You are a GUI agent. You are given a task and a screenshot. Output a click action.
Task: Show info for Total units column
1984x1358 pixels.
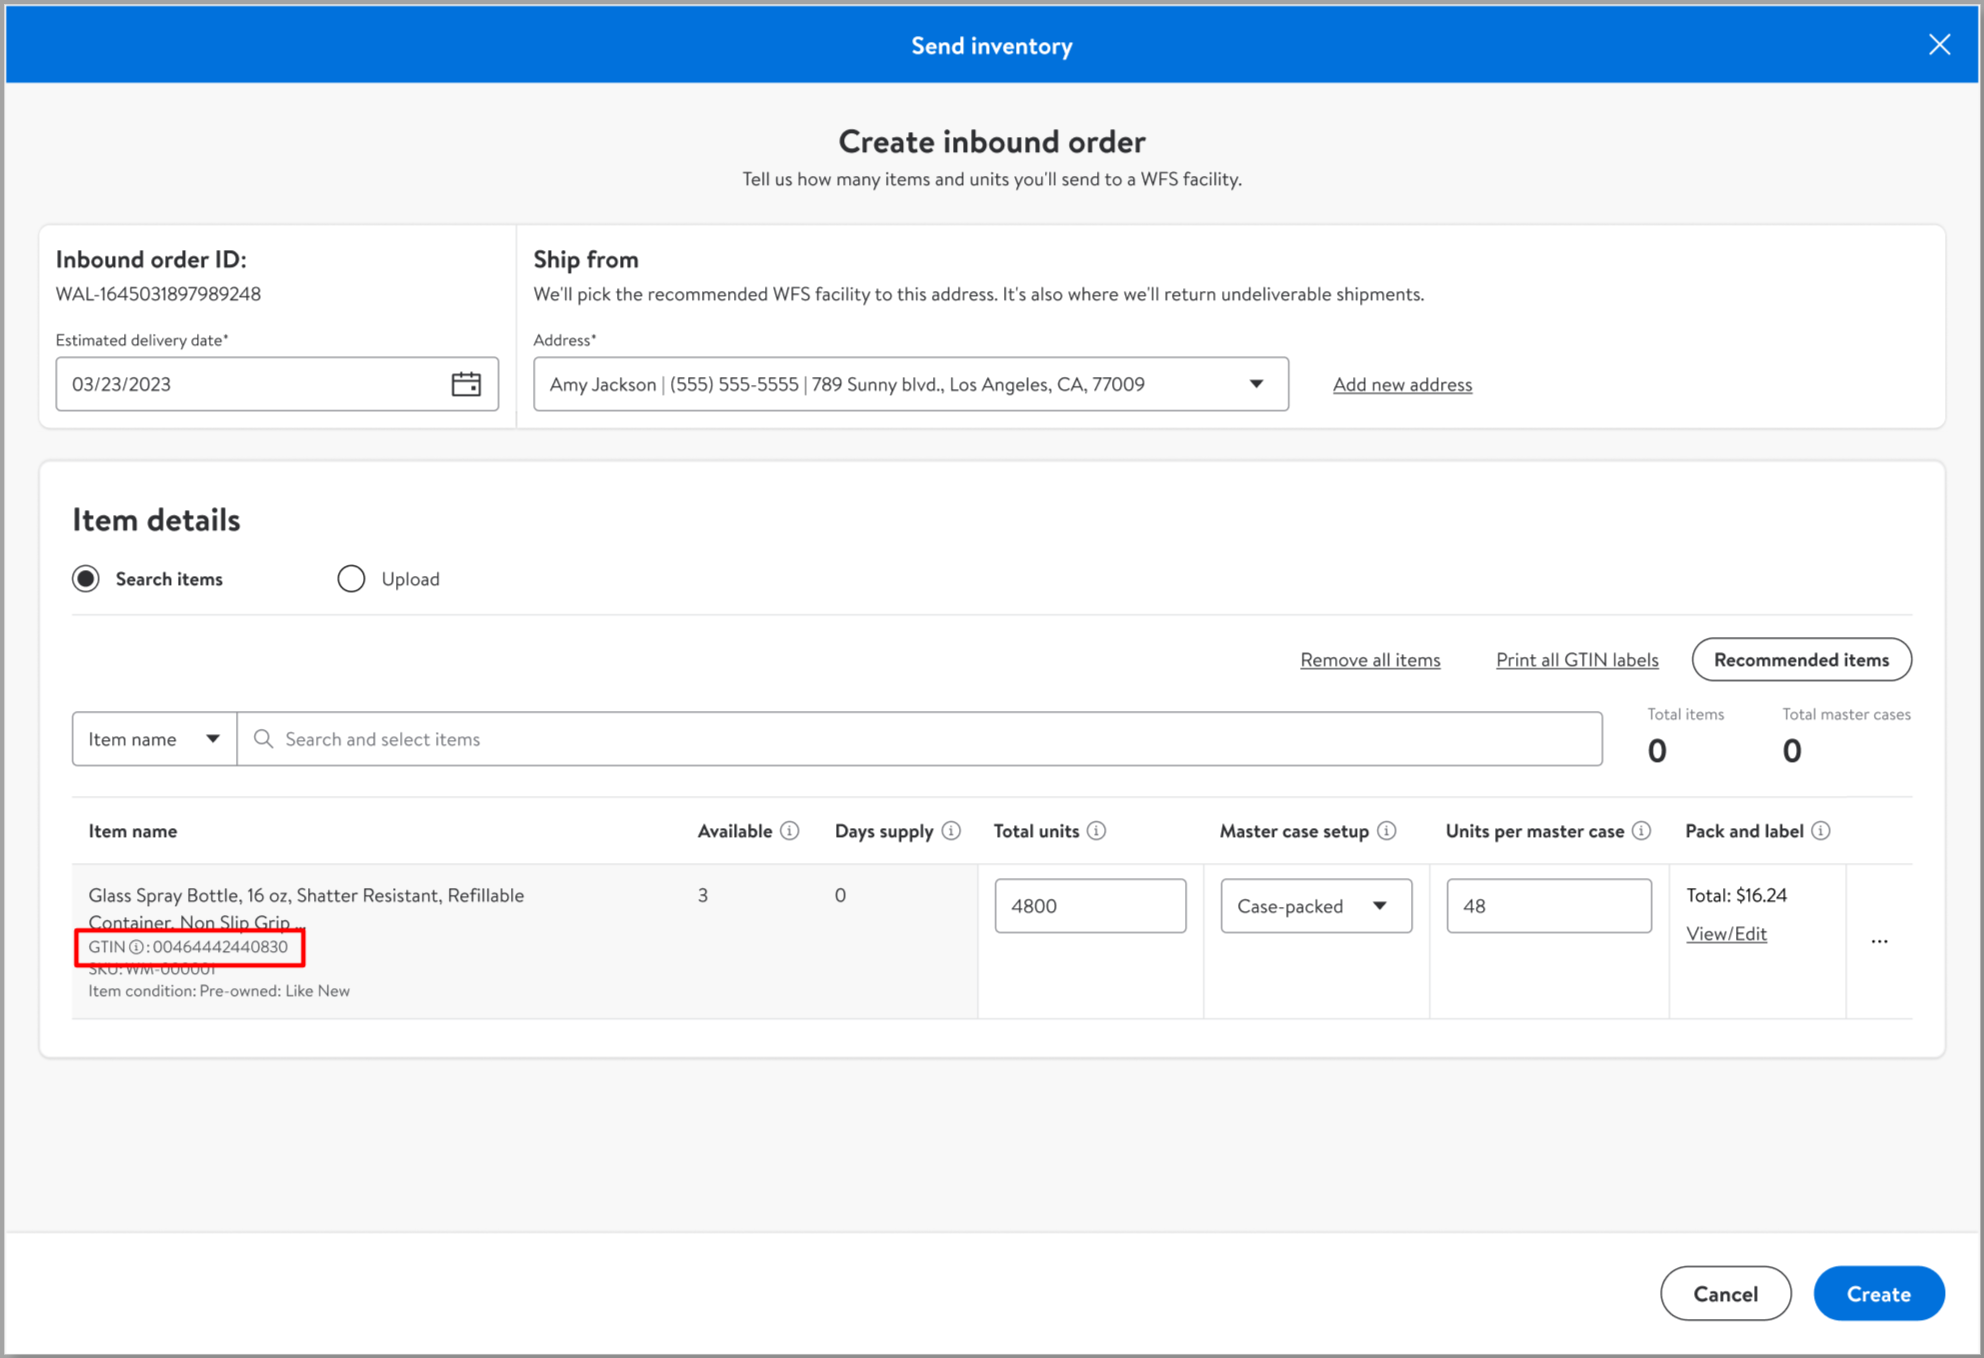pyautogui.click(x=1097, y=831)
